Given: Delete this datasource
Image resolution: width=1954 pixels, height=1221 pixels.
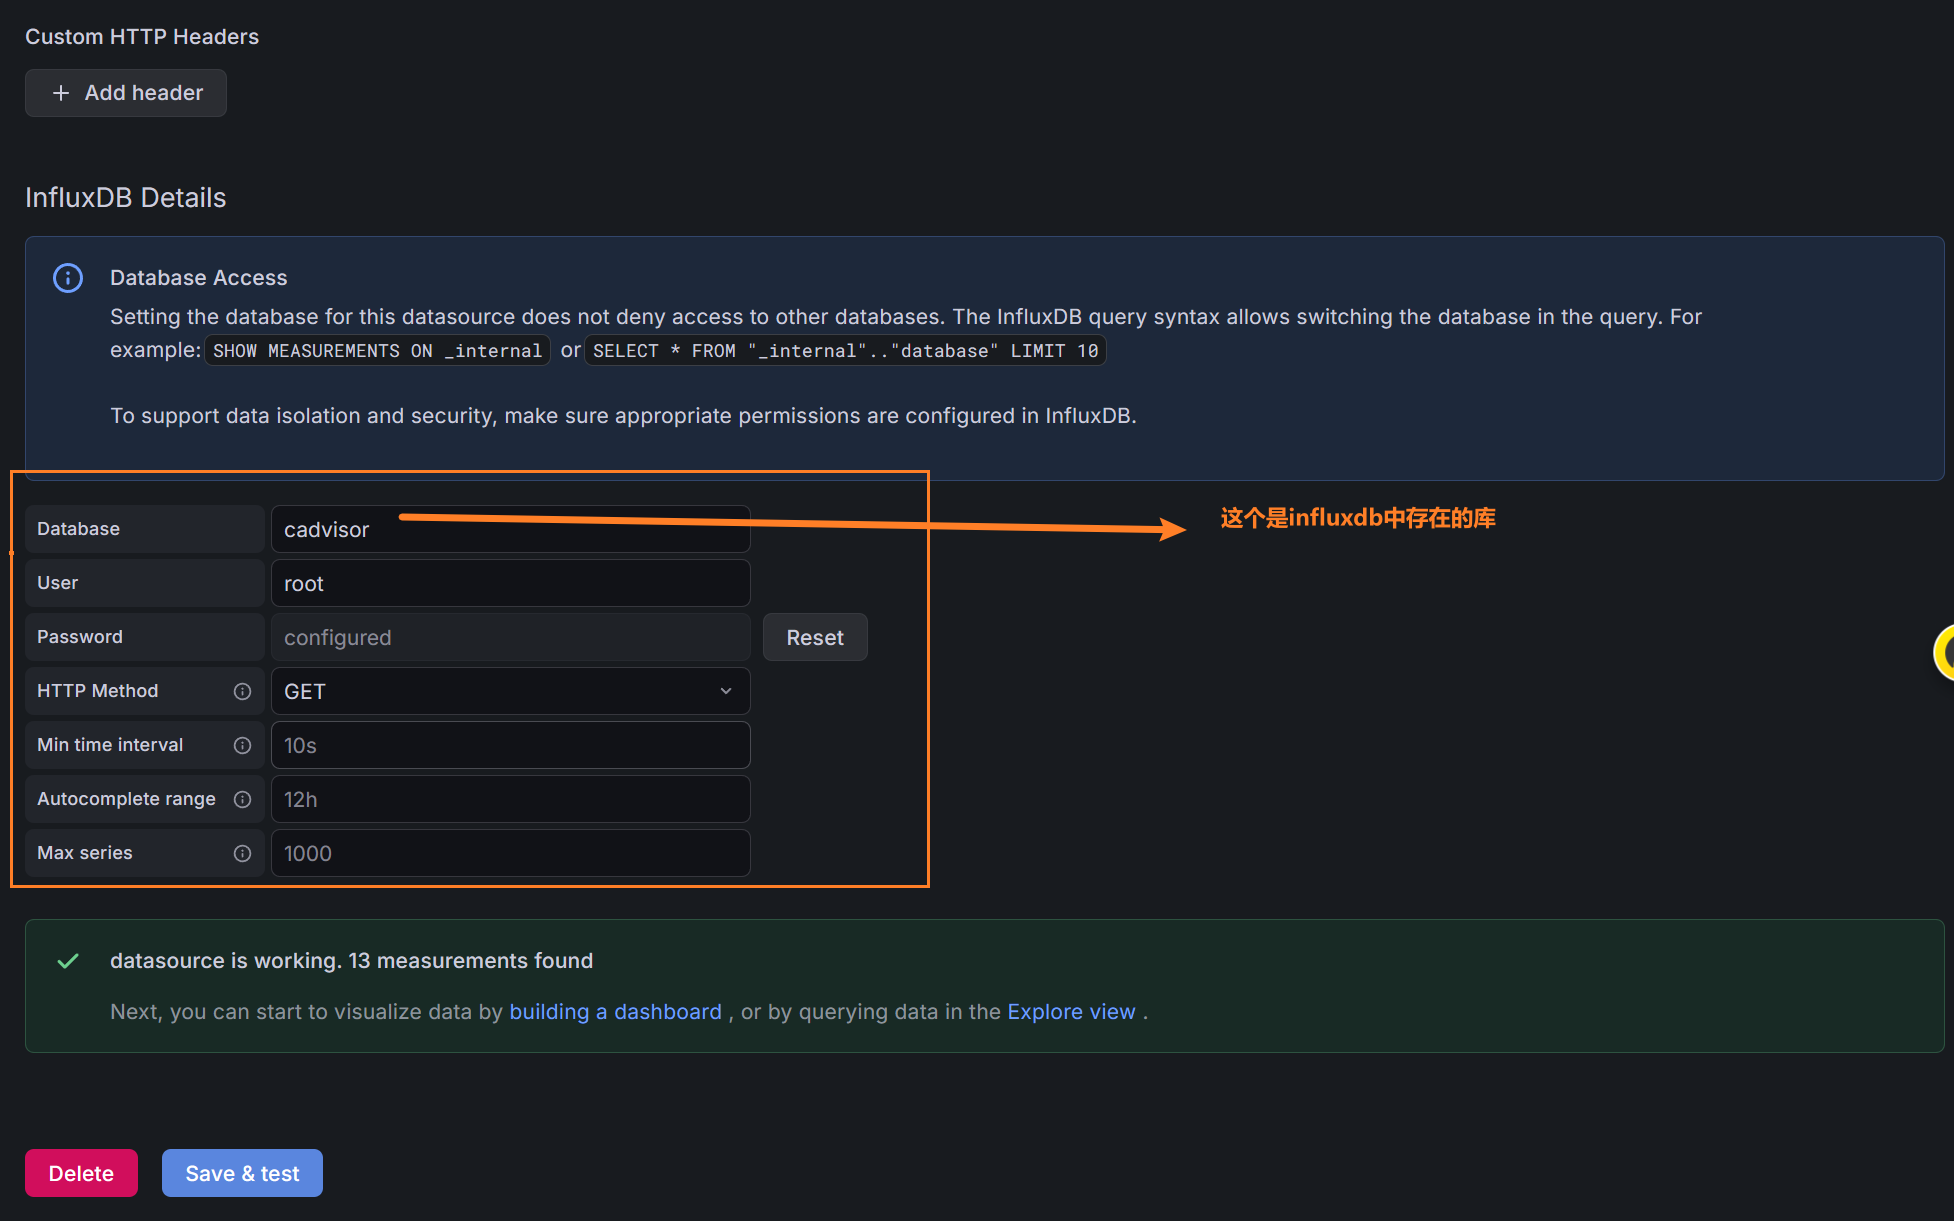Looking at the screenshot, I should coord(81,1173).
